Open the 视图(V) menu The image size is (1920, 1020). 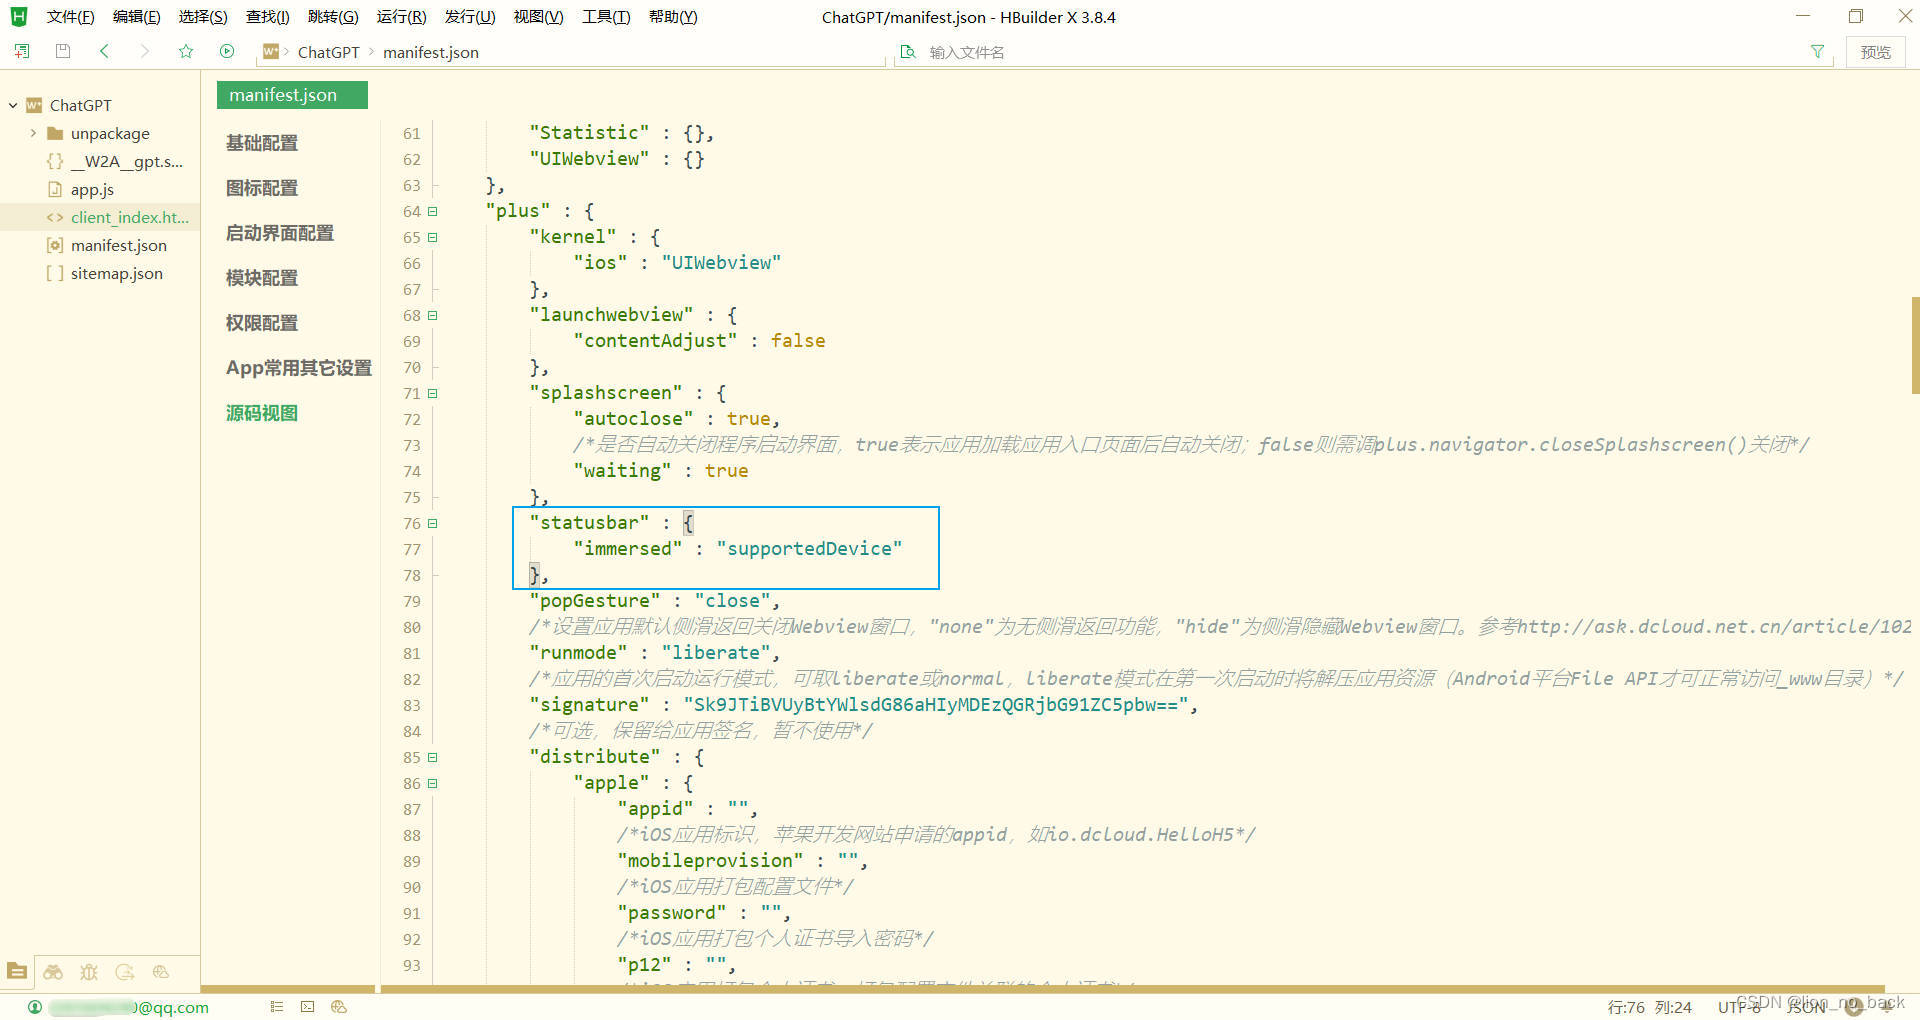pos(538,17)
